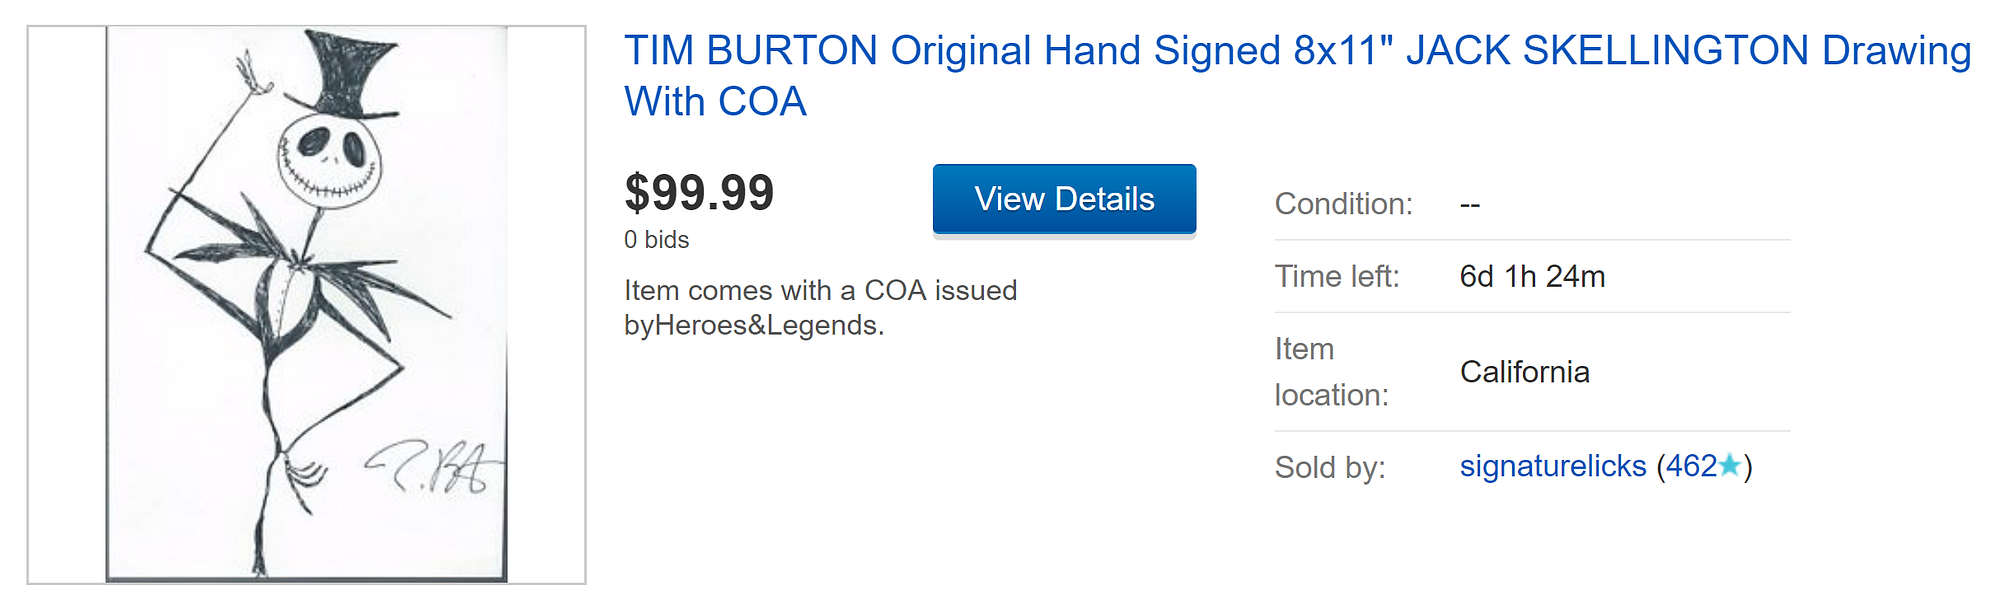Open the Jack Skellington drawing thumbnail
The height and width of the screenshot is (614, 2000).
click(306, 304)
